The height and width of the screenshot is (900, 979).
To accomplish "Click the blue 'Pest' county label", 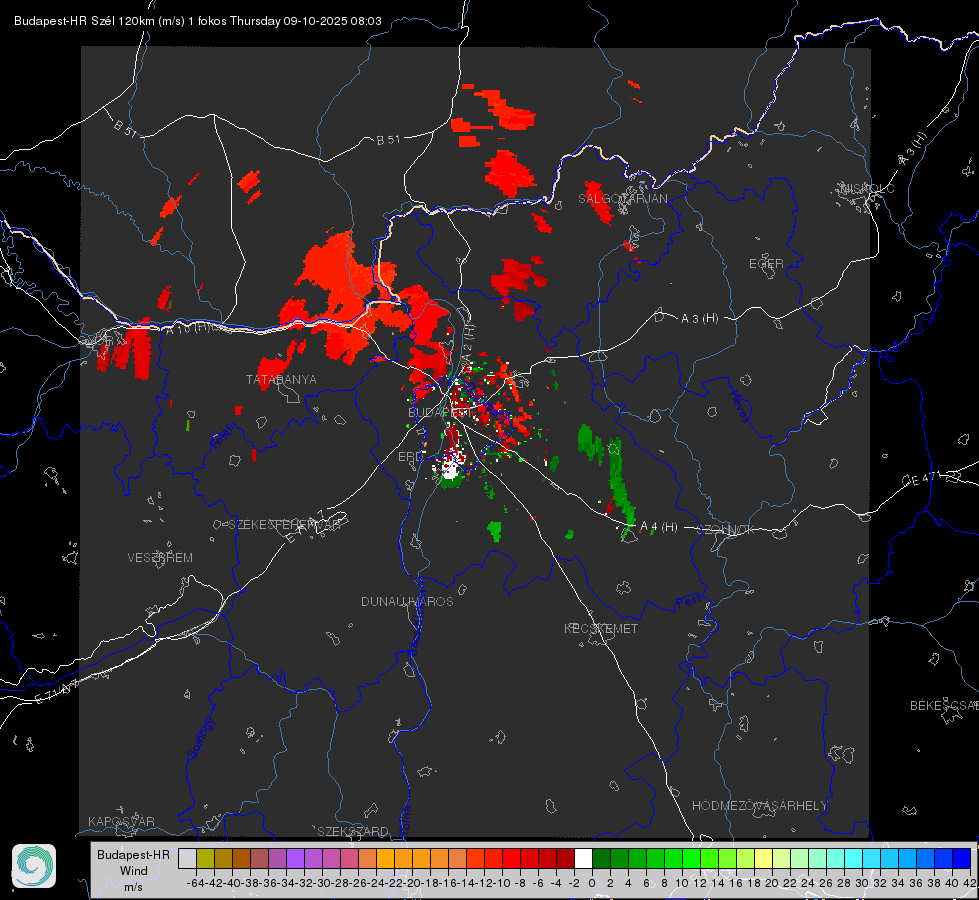I will pyautogui.click(x=687, y=602).
